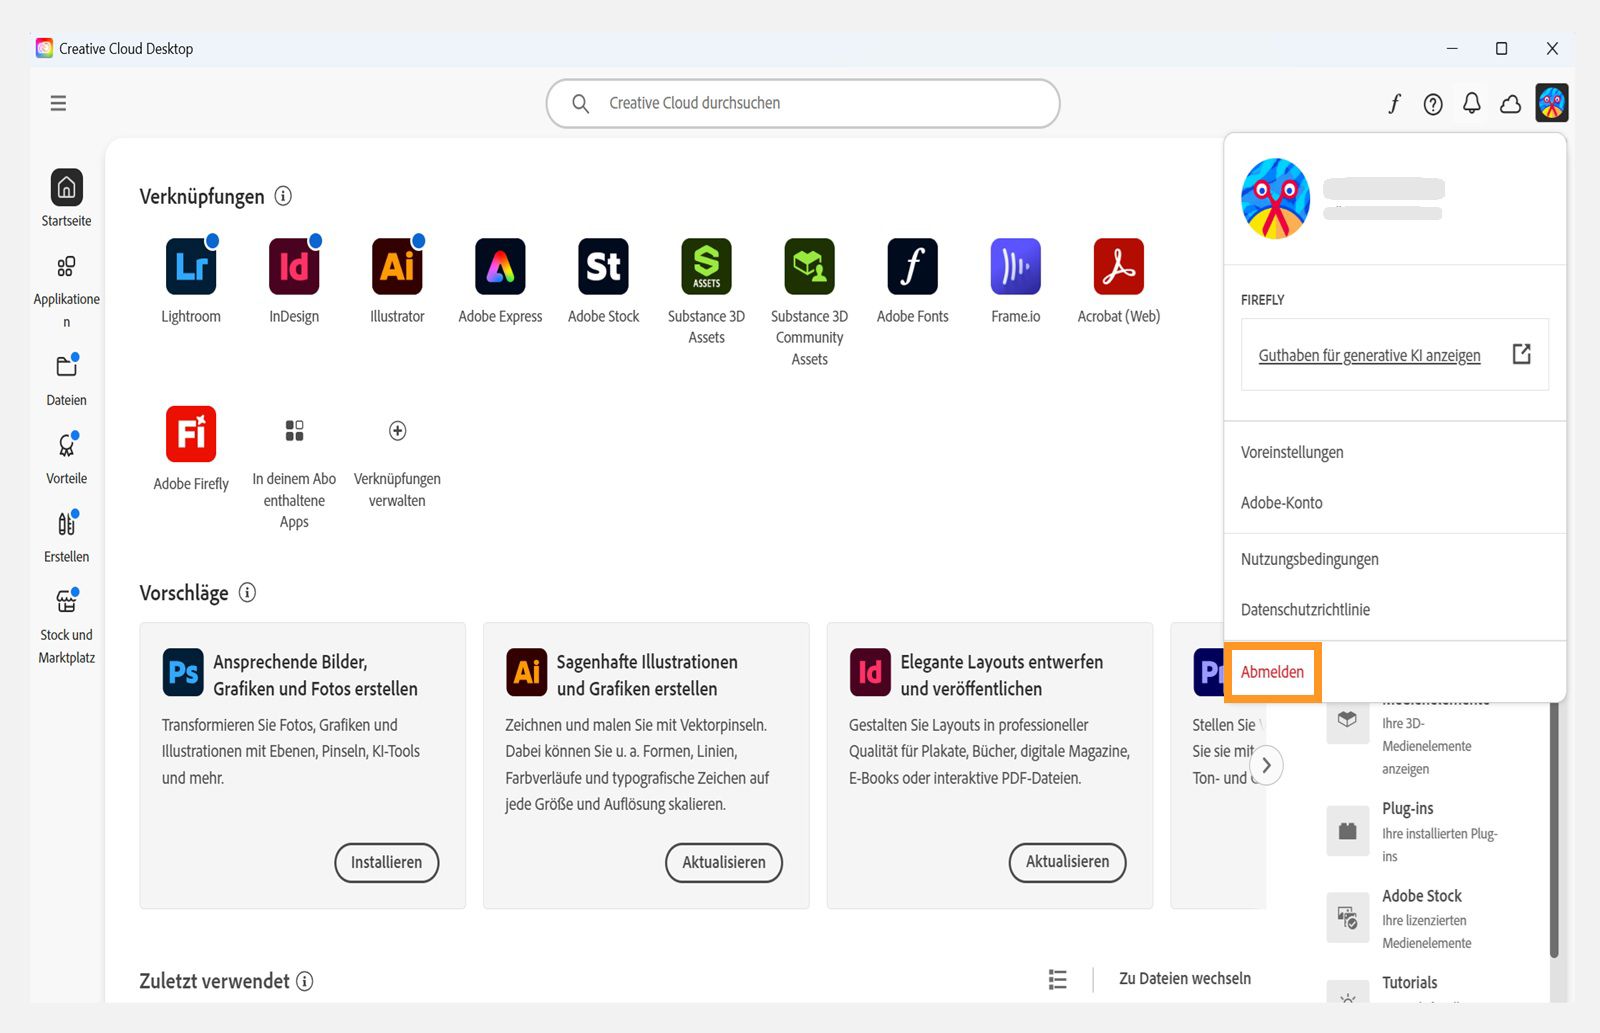Open the Adobe Fonts shortcut tile
This screenshot has height=1033, width=1600.
coord(912,281)
